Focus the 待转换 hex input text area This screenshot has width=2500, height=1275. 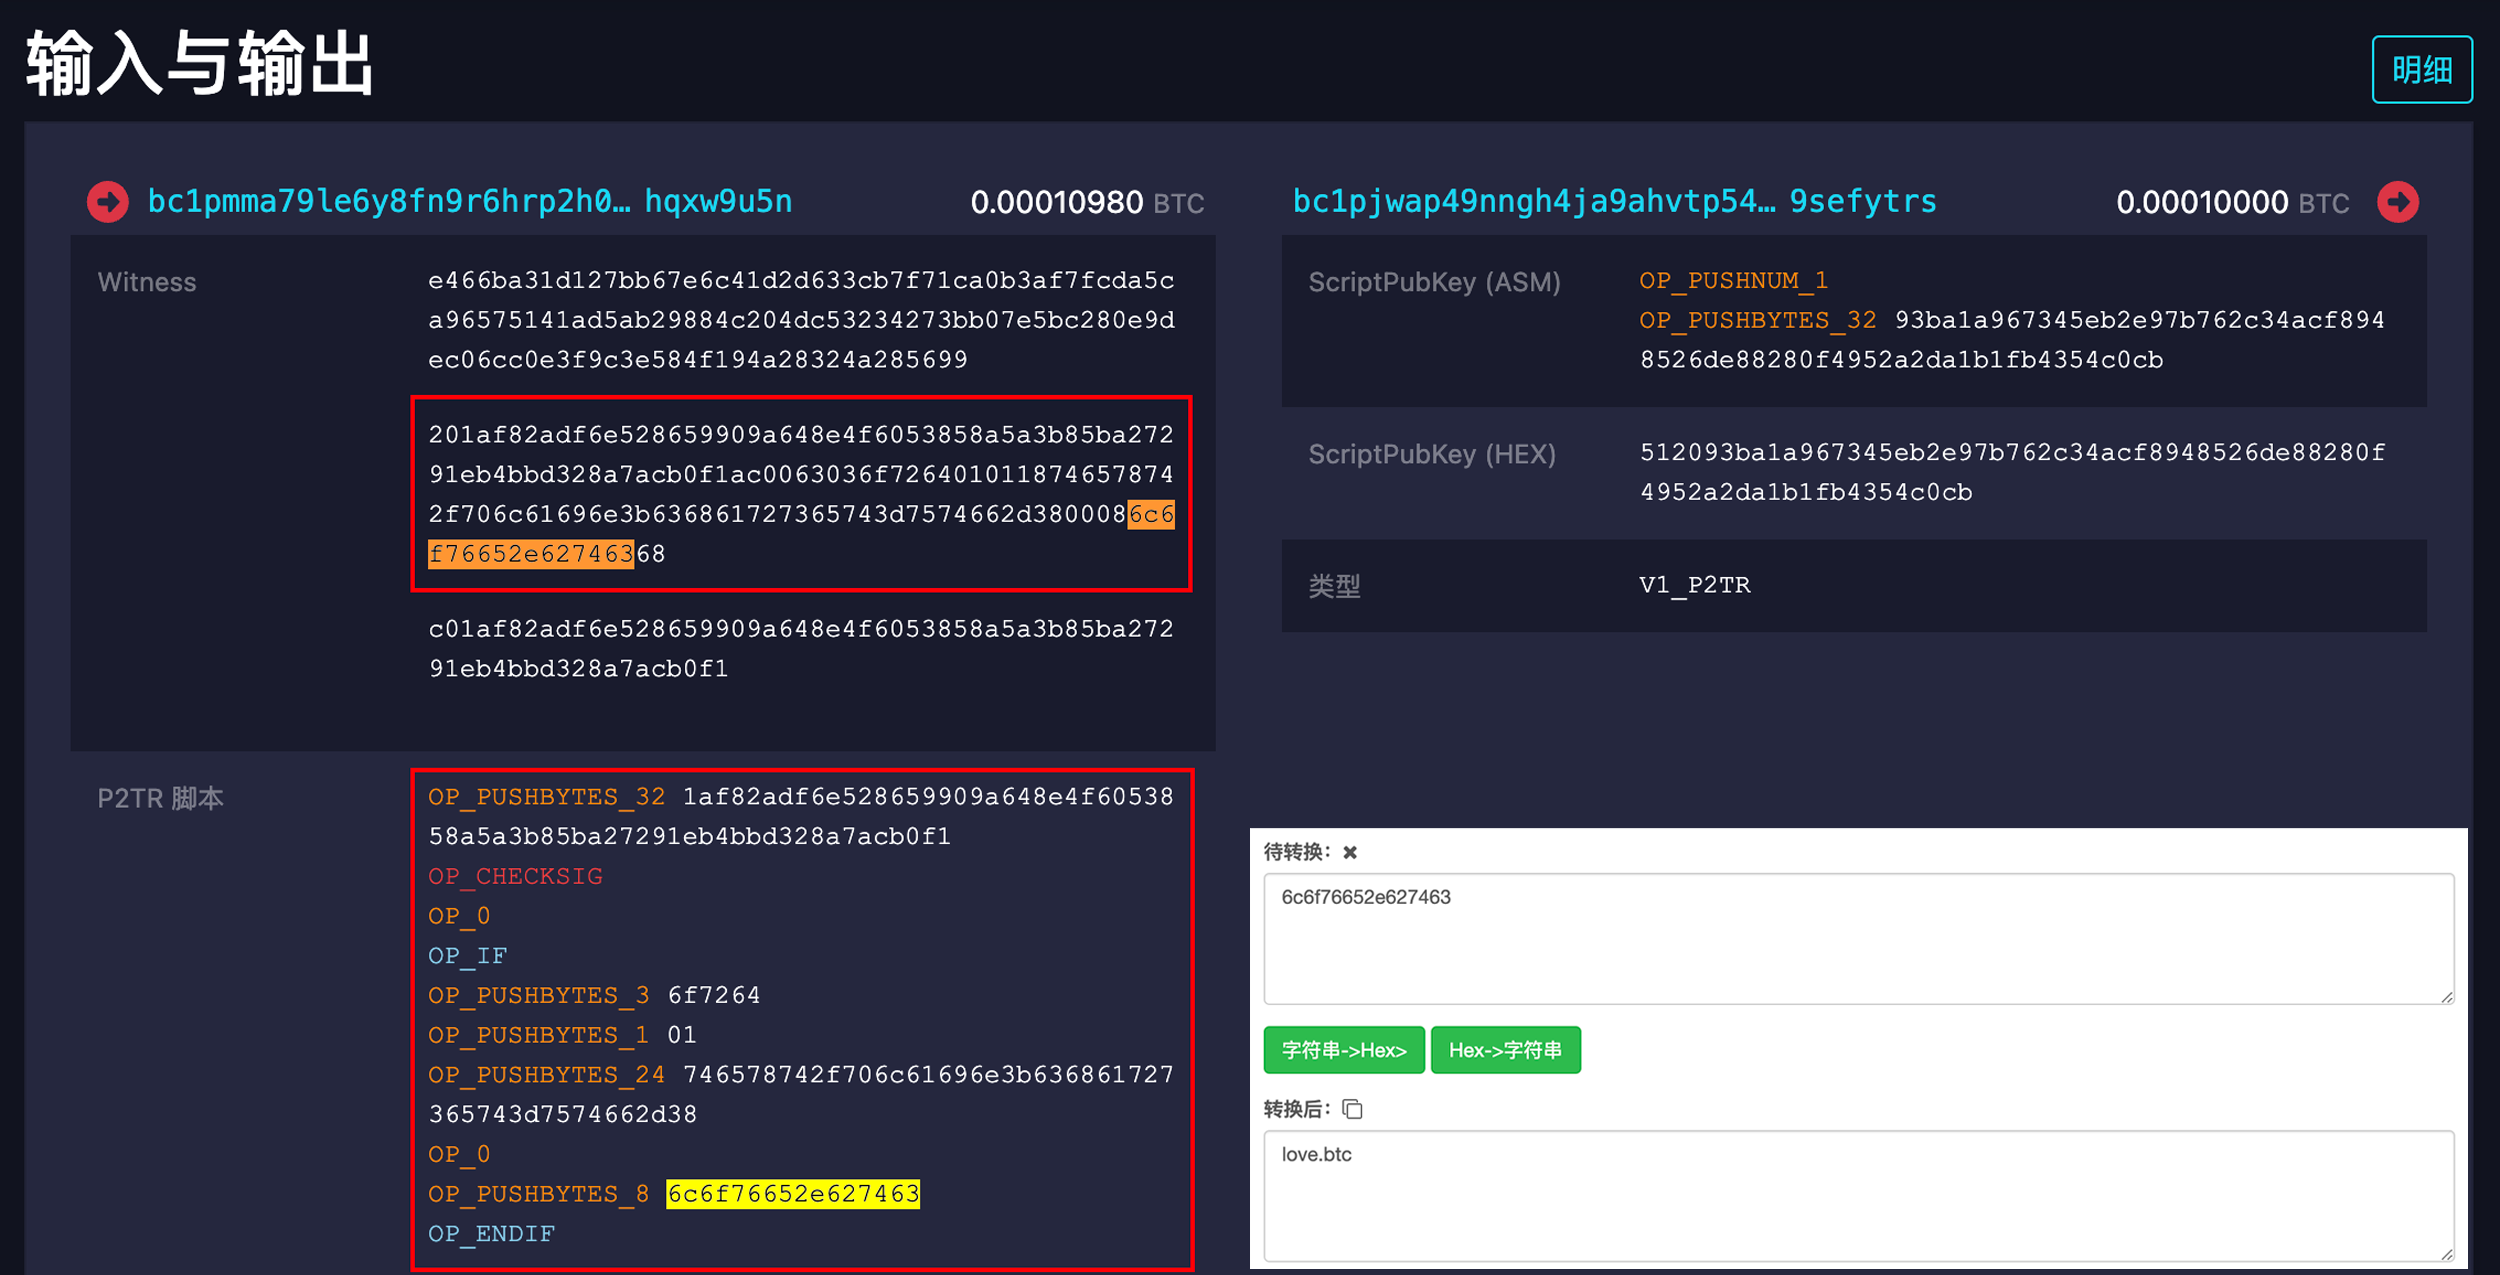(1857, 938)
